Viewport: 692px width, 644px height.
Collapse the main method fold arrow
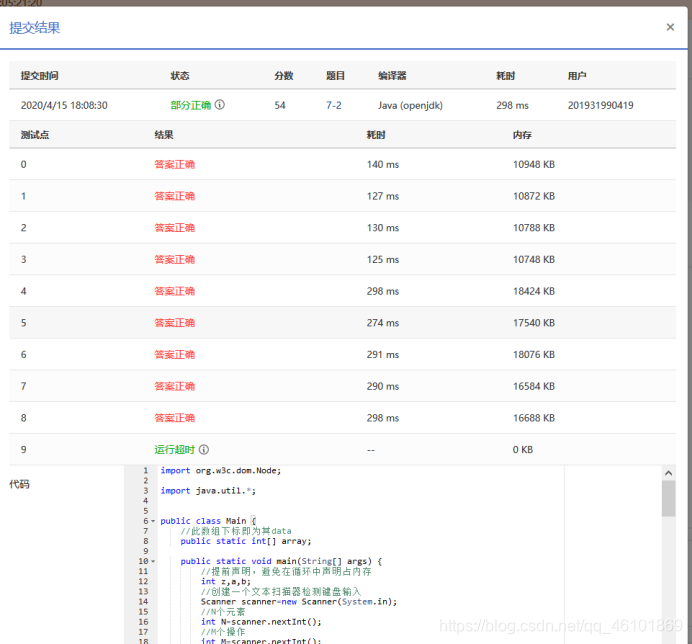153,561
